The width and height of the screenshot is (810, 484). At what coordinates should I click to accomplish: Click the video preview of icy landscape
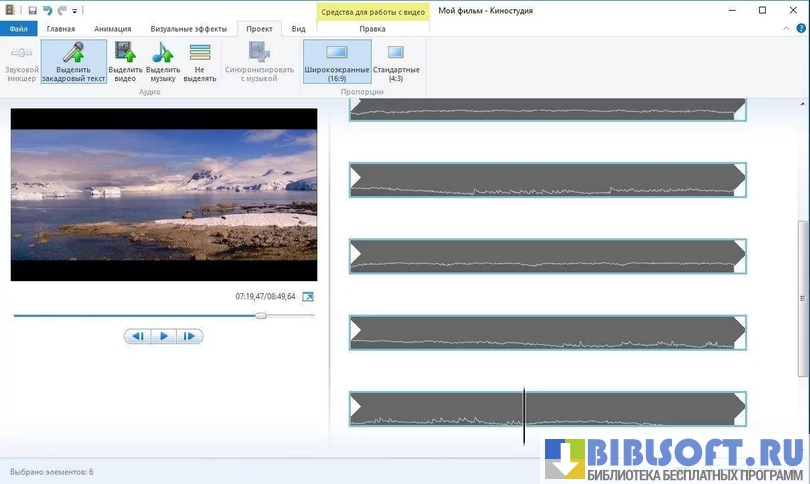point(163,194)
